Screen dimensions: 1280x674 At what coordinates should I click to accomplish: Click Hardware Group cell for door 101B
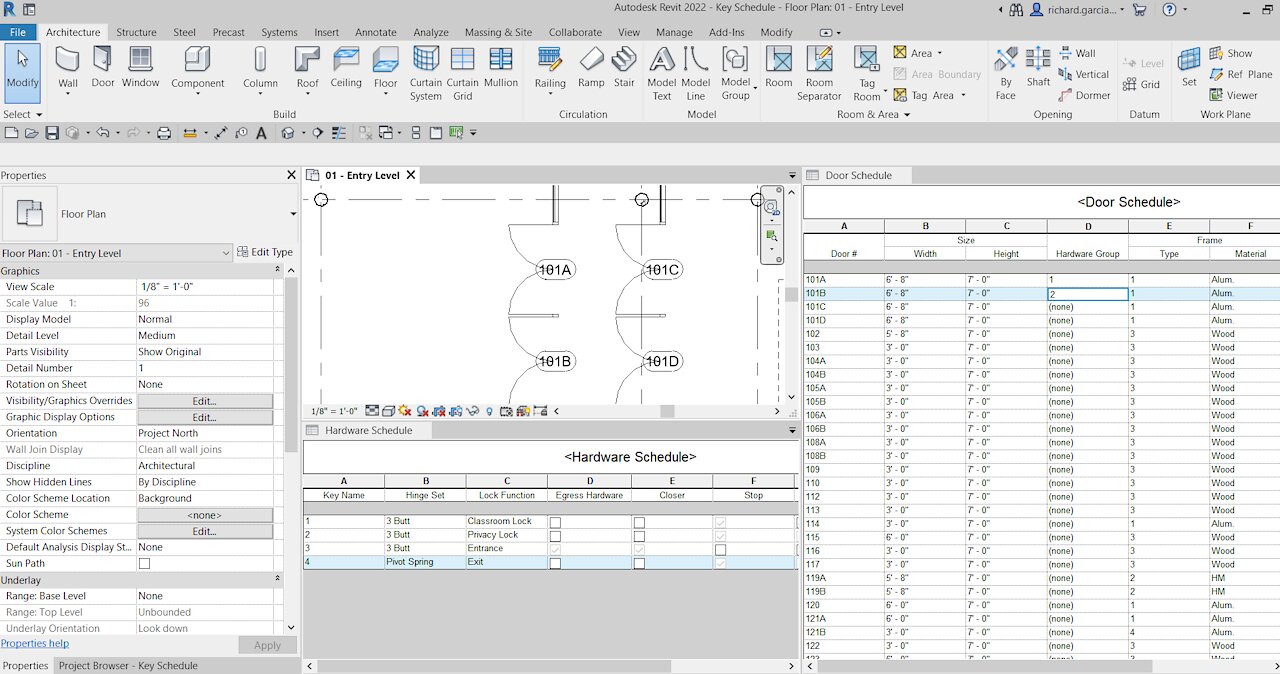(1087, 294)
